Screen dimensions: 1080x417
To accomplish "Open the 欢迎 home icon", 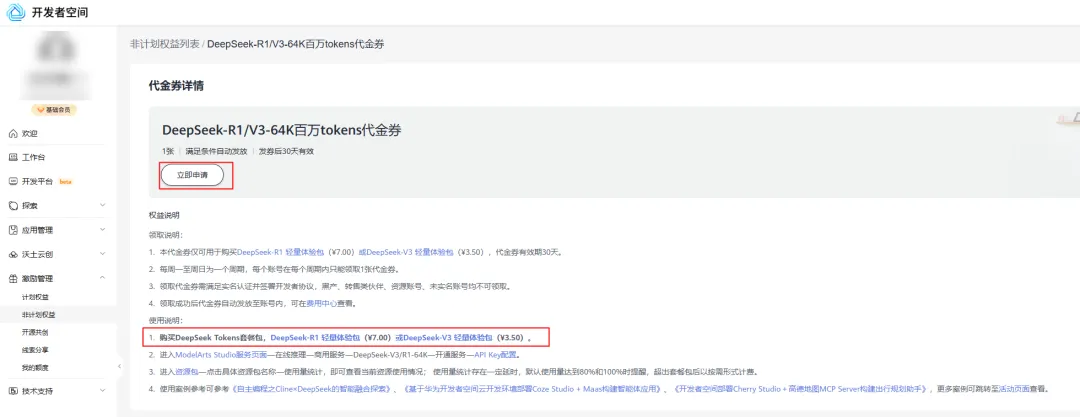I will (12, 133).
